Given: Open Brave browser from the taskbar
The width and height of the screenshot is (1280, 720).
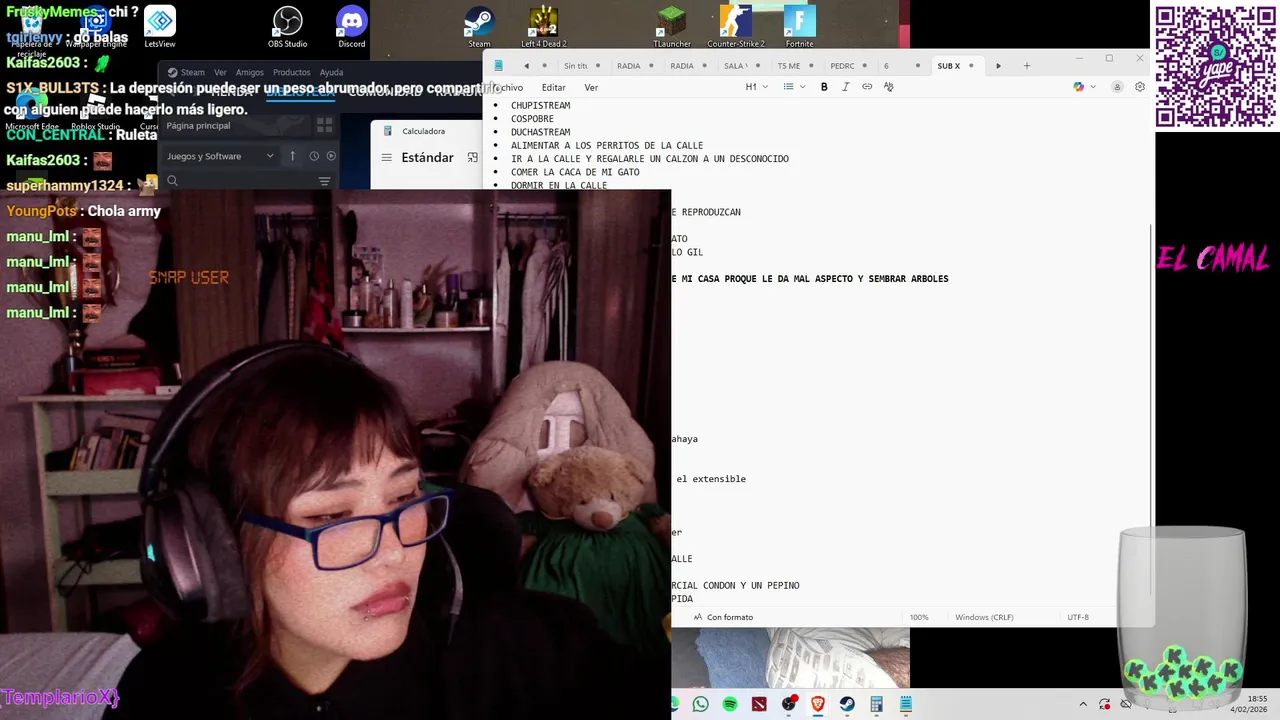Looking at the screenshot, I should [x=818, y=704].
